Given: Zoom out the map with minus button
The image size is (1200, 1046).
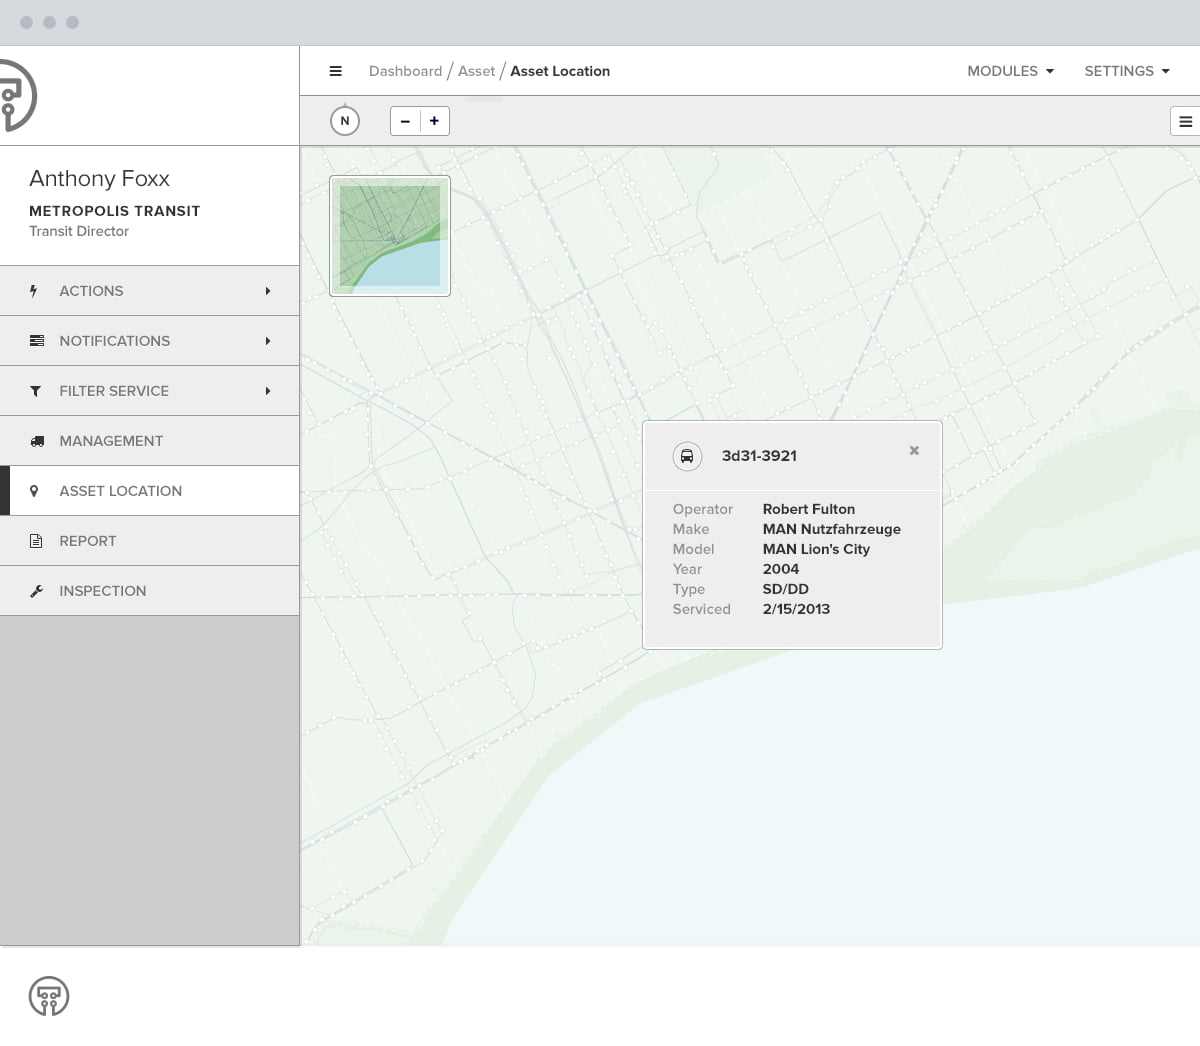Looking at the screenshot, I should (x=405, y=121).
